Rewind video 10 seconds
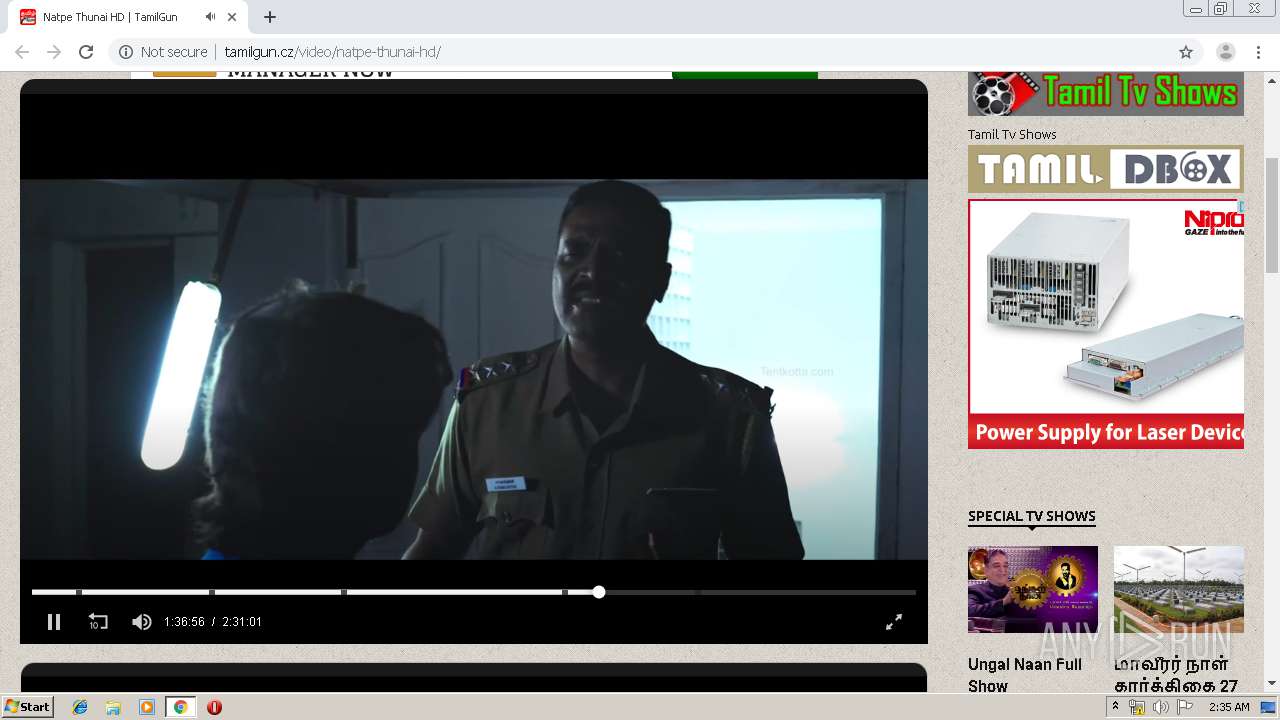 98,622
